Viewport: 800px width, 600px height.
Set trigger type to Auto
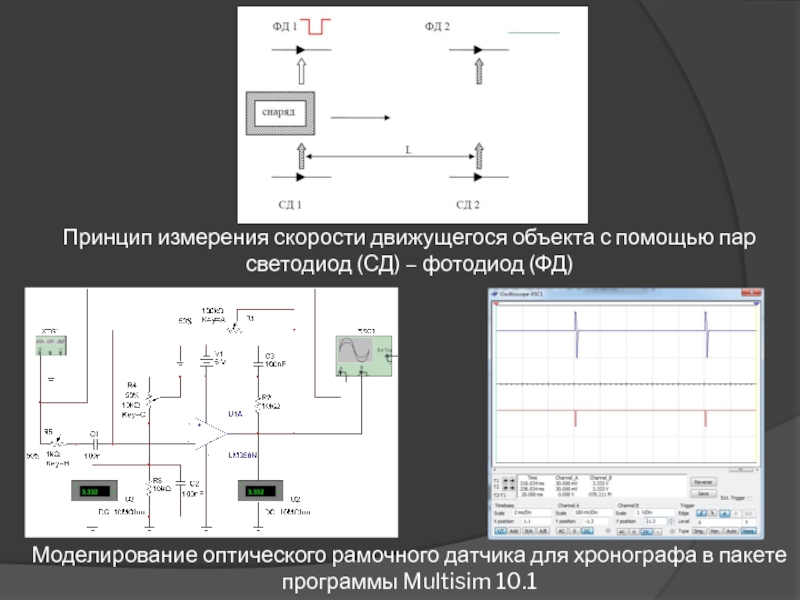point(732,531)
